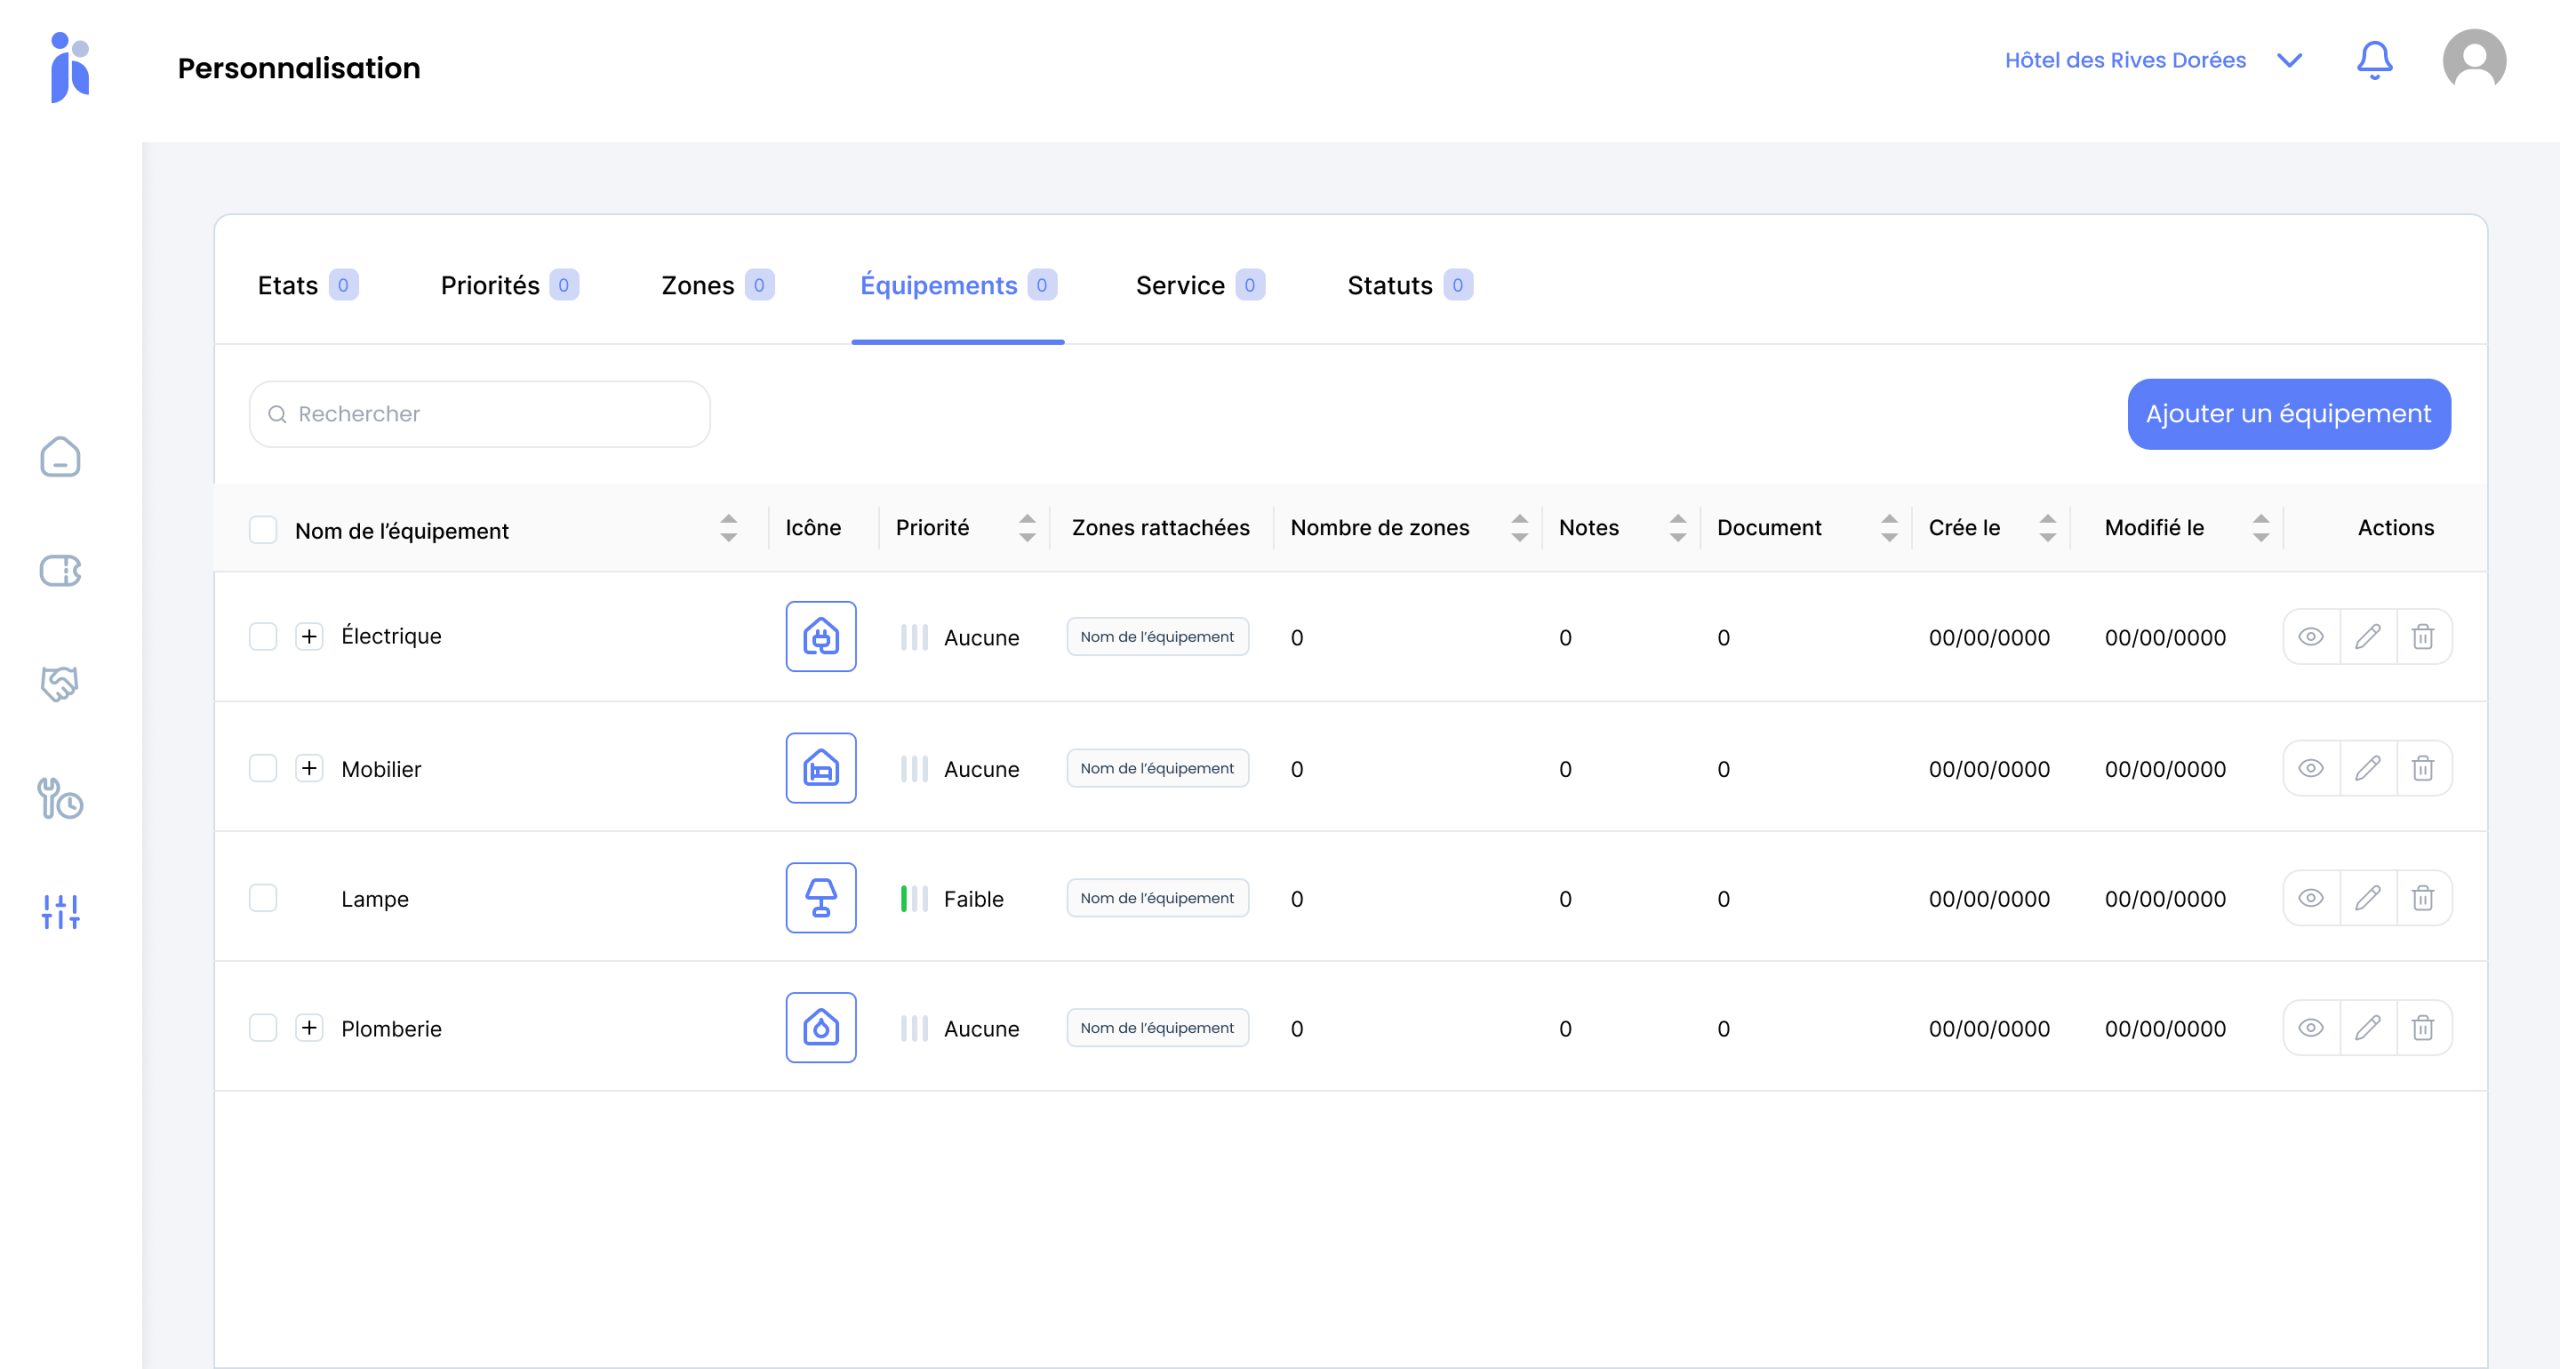This screenshot has height=1369, width=2560.
Task: Expand the Plomberie row subitems
Action: pos(309,1028)
